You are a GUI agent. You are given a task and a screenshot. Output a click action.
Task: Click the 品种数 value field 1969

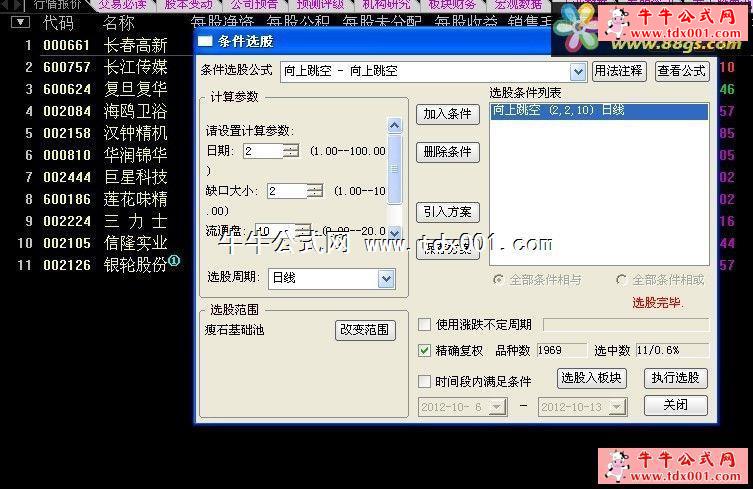click(x=561, y=351)
